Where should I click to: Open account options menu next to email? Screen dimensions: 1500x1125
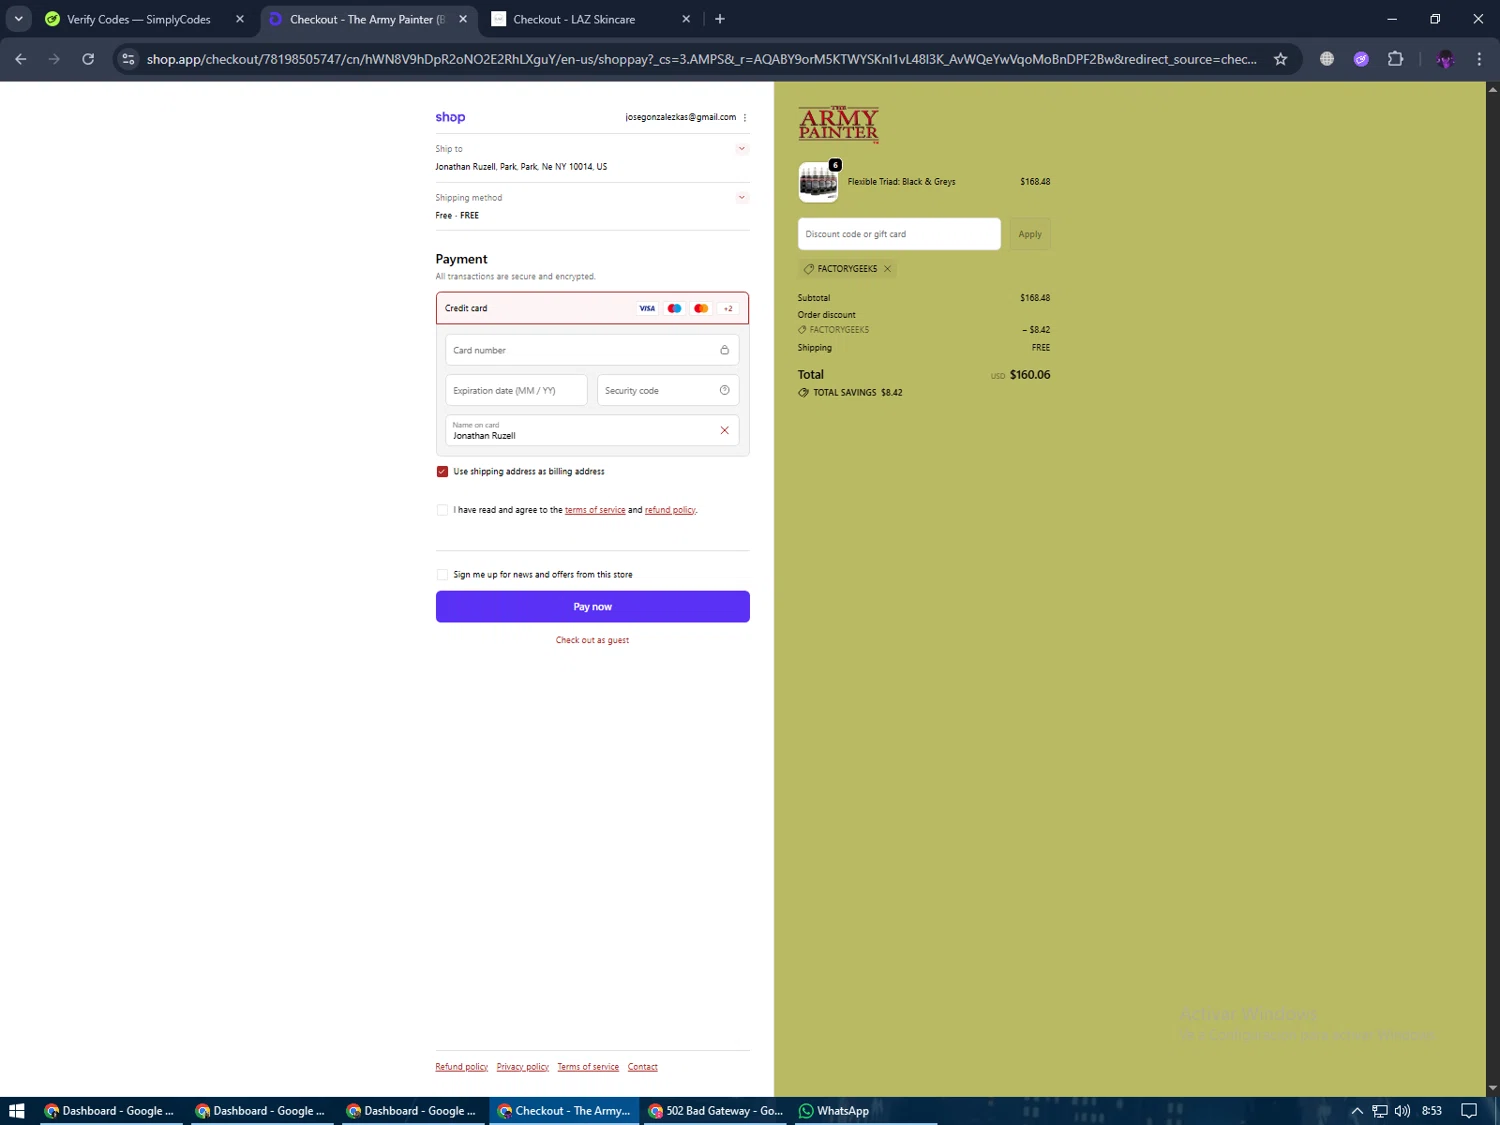pyautogui.click(x=745, y=117)
